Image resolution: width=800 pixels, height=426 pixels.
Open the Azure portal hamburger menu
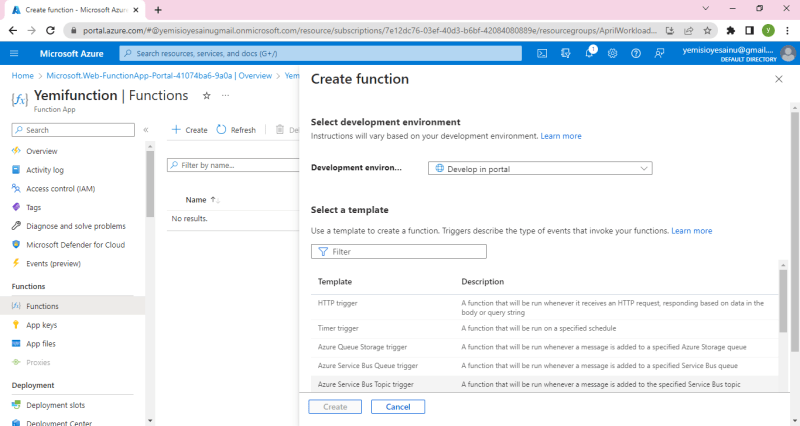[14, 53]
